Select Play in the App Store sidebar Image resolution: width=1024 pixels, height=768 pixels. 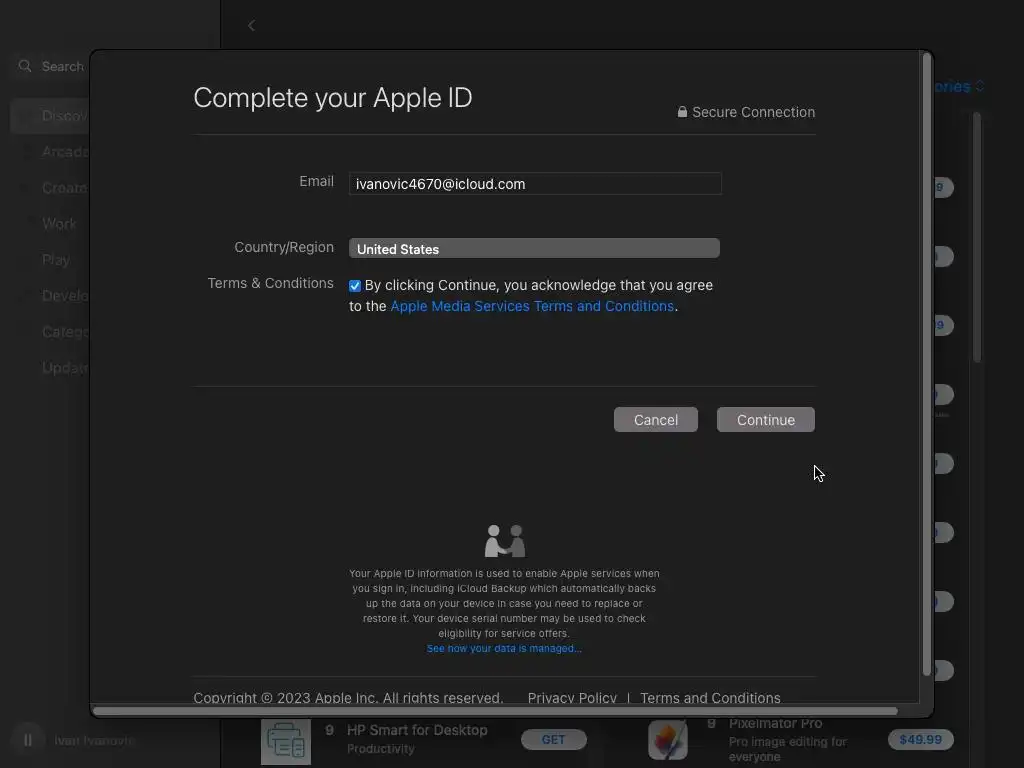(x=50, y=260)
